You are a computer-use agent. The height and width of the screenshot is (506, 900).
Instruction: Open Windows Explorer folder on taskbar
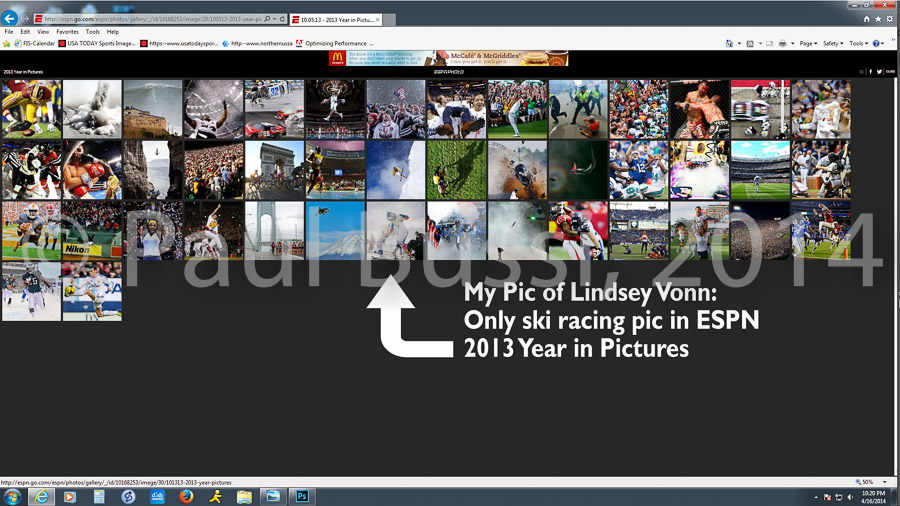[x=244, y=496]
